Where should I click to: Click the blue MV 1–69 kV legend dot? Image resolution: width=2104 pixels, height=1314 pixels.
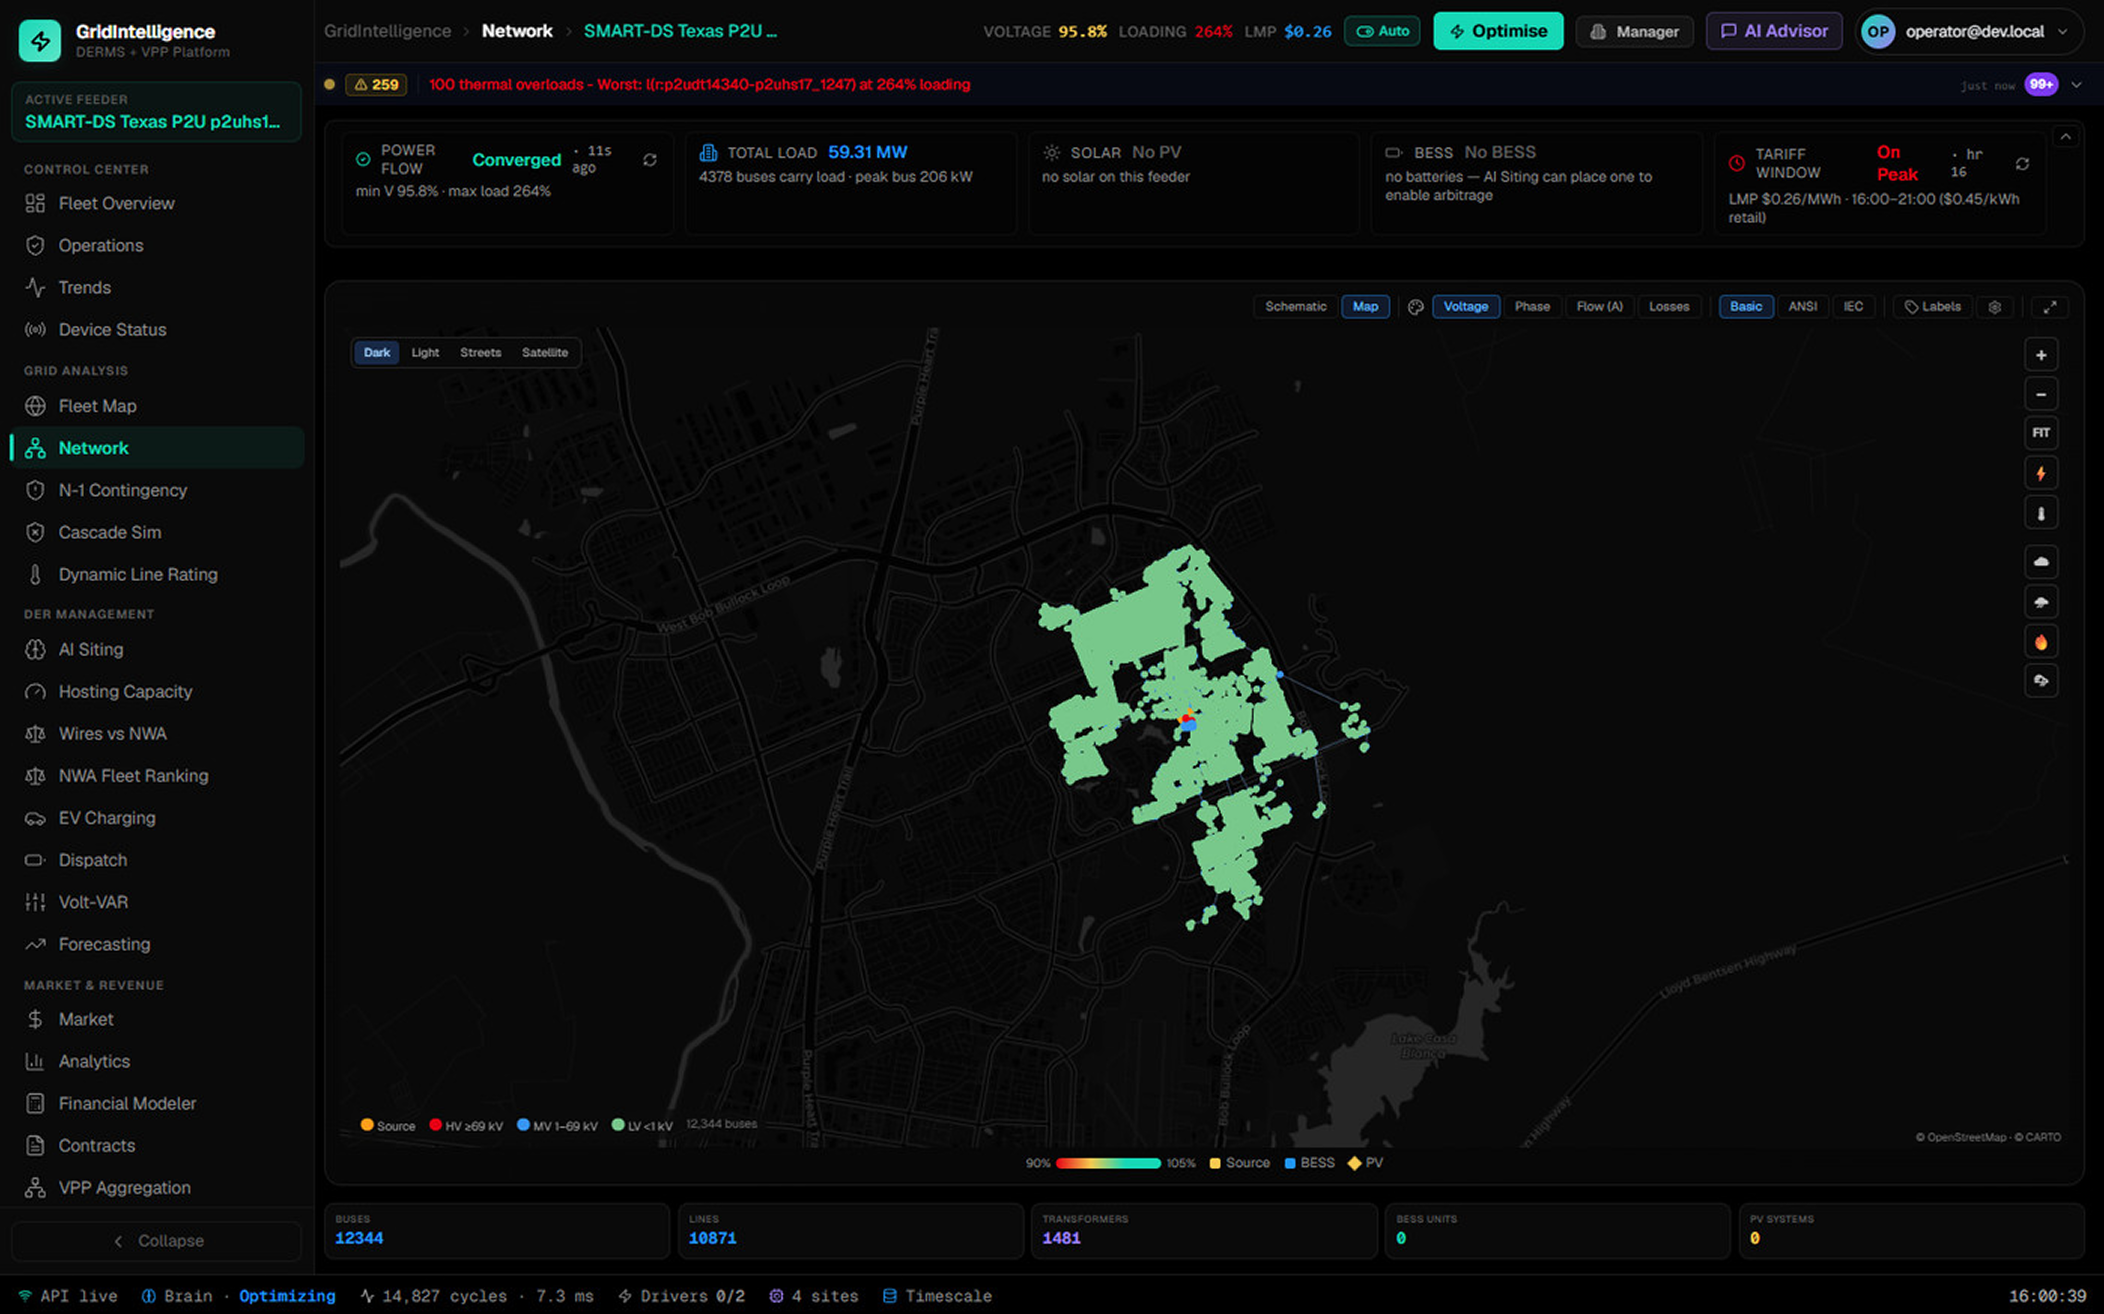pyautogui.click(x=523, y=1125)
